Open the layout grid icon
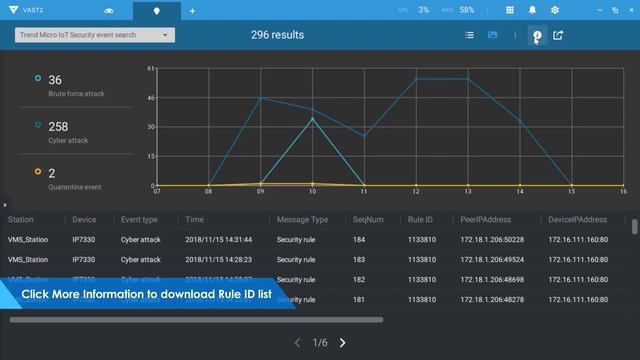 (510, 10)
